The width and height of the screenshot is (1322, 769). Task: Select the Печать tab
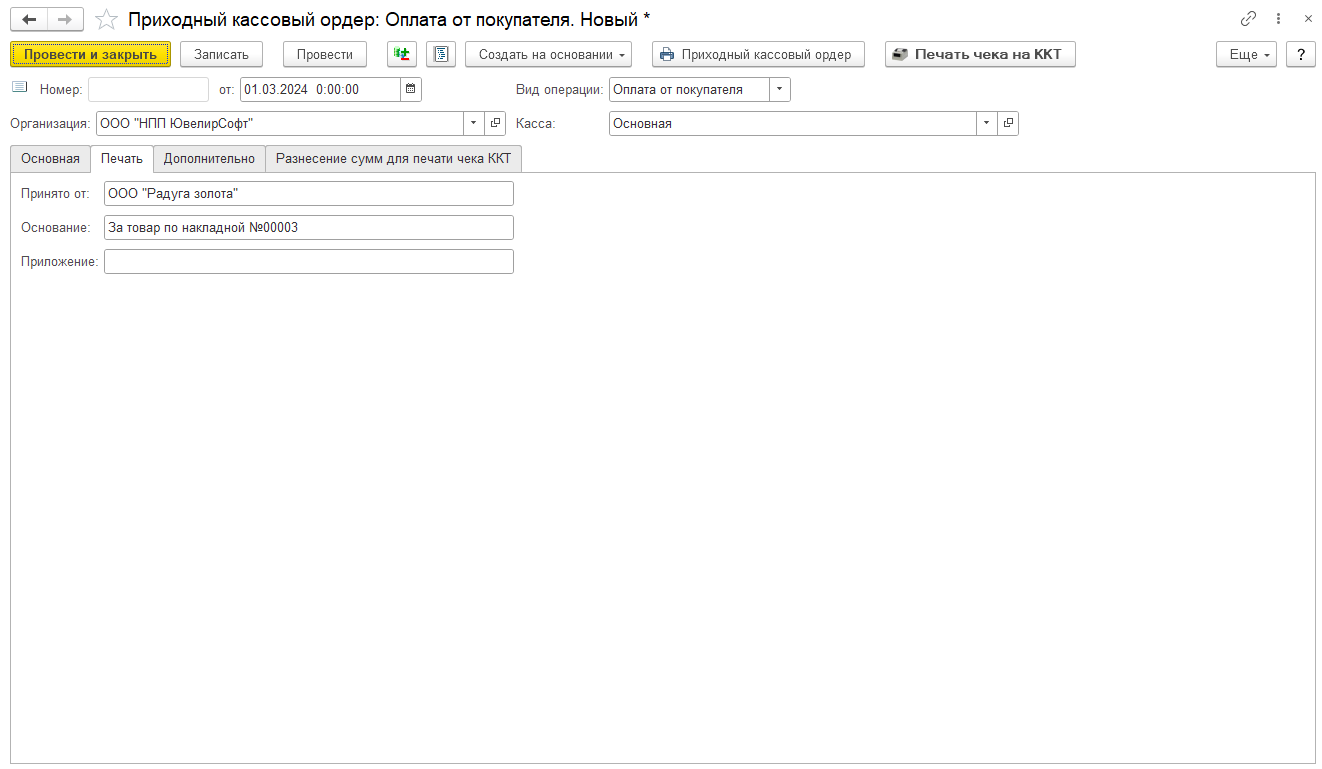pyautogui.click(x=122, y=159)
